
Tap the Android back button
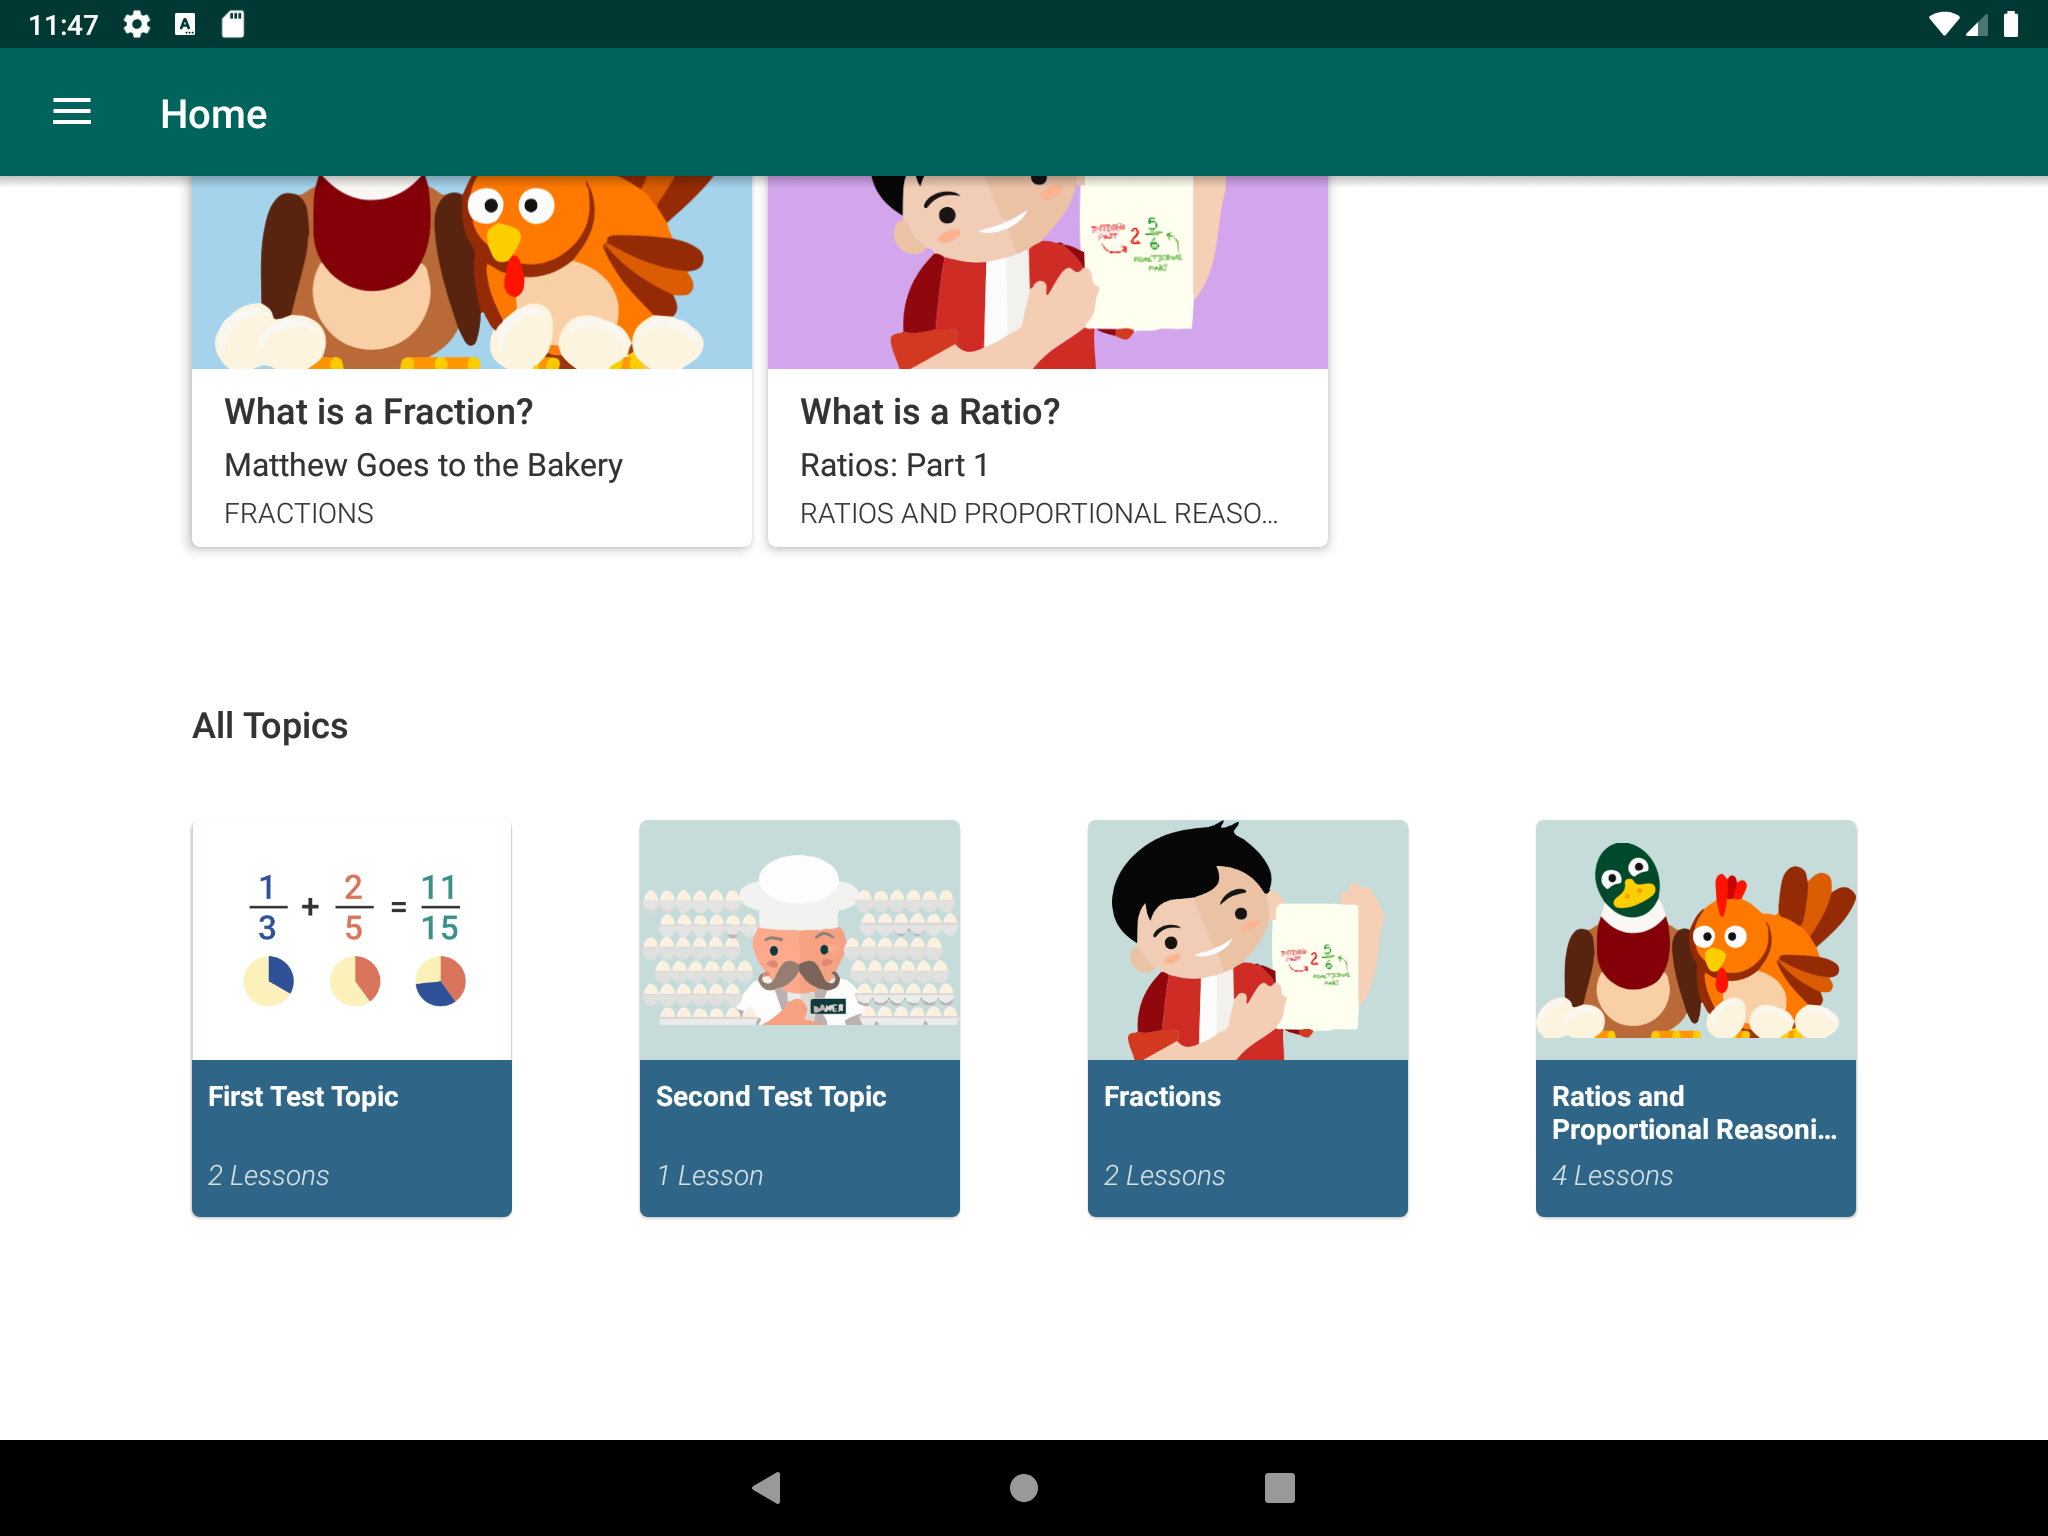click(x=767, y=1487)
